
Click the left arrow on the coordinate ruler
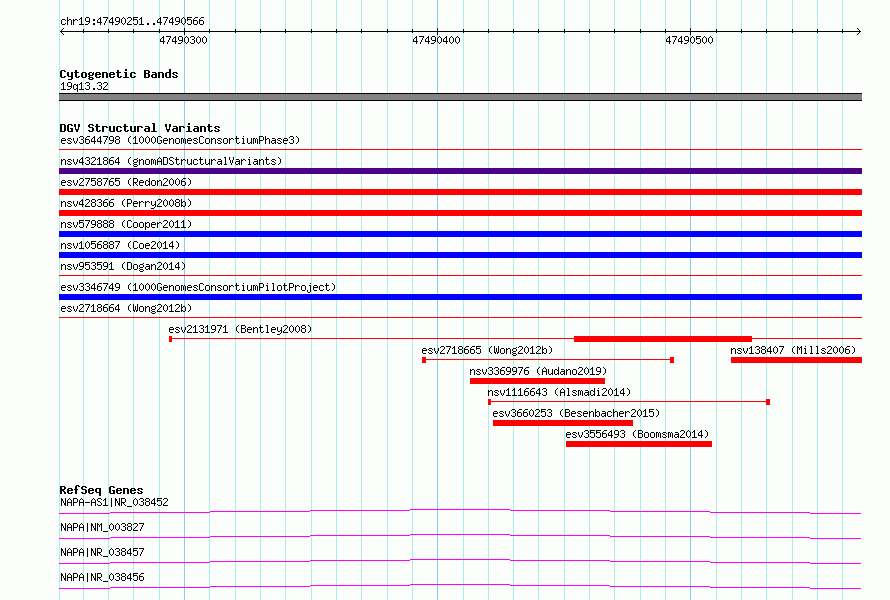click(x=62, y=31)
